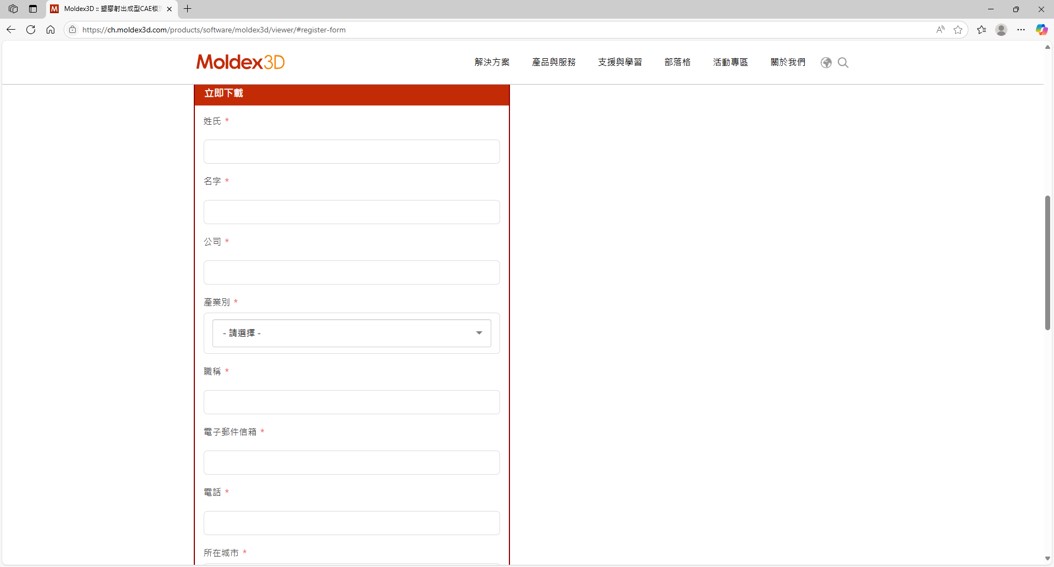Focus the 電子郵件信箱 input field
1054x567 pixels.
352,463
